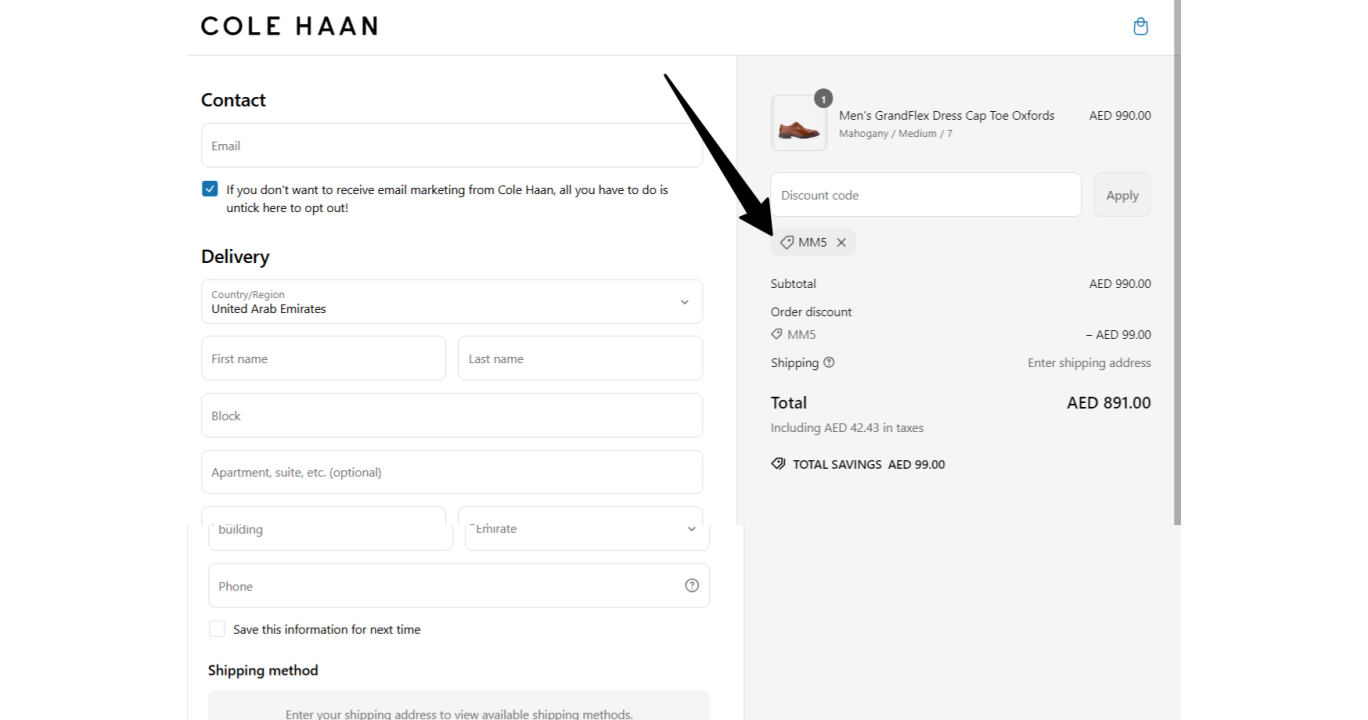Click the oxford shoe product thumbnail
The height and width of the screenshot is (720, 1368).
[x=799, y=123]
